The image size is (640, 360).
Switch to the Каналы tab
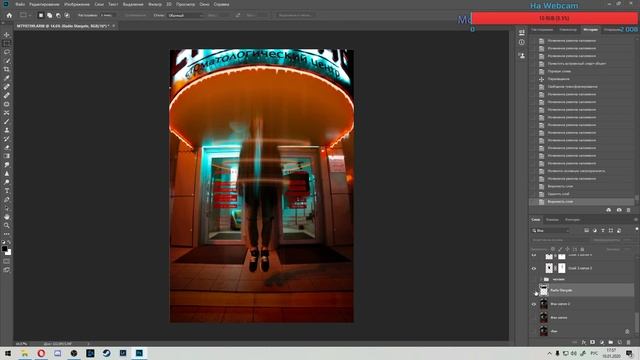point(552,220)
